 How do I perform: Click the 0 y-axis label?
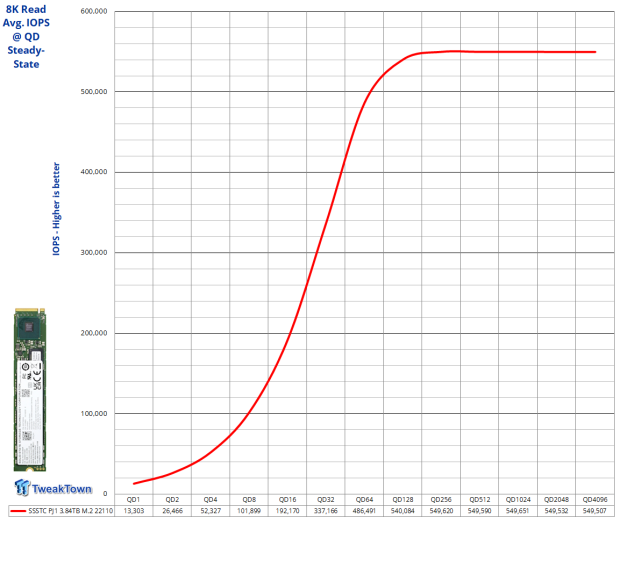(105, 493)
